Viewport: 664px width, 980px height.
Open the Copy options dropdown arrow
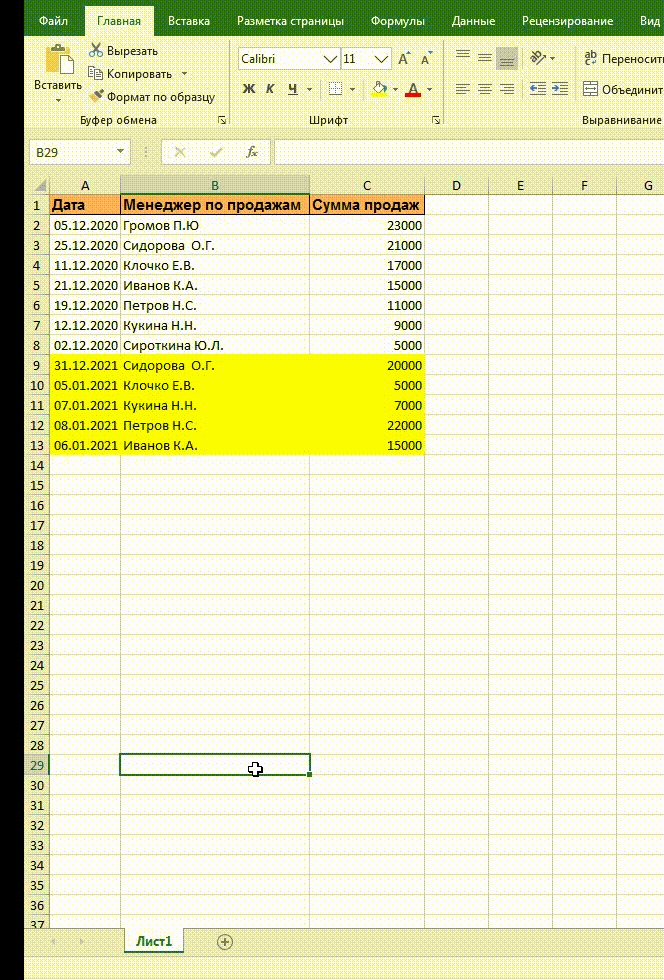coord(184,74)
